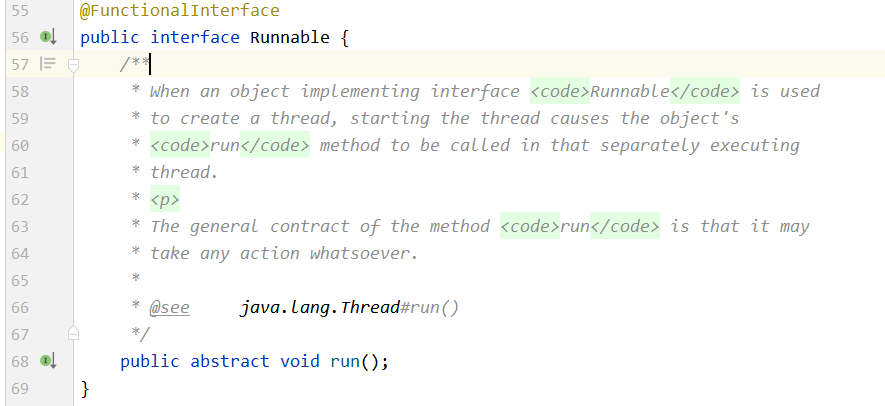The width and height of the screenshot is (885, 406).
Task: Click line number 55 in the gutter
Action: pos(20,11)
